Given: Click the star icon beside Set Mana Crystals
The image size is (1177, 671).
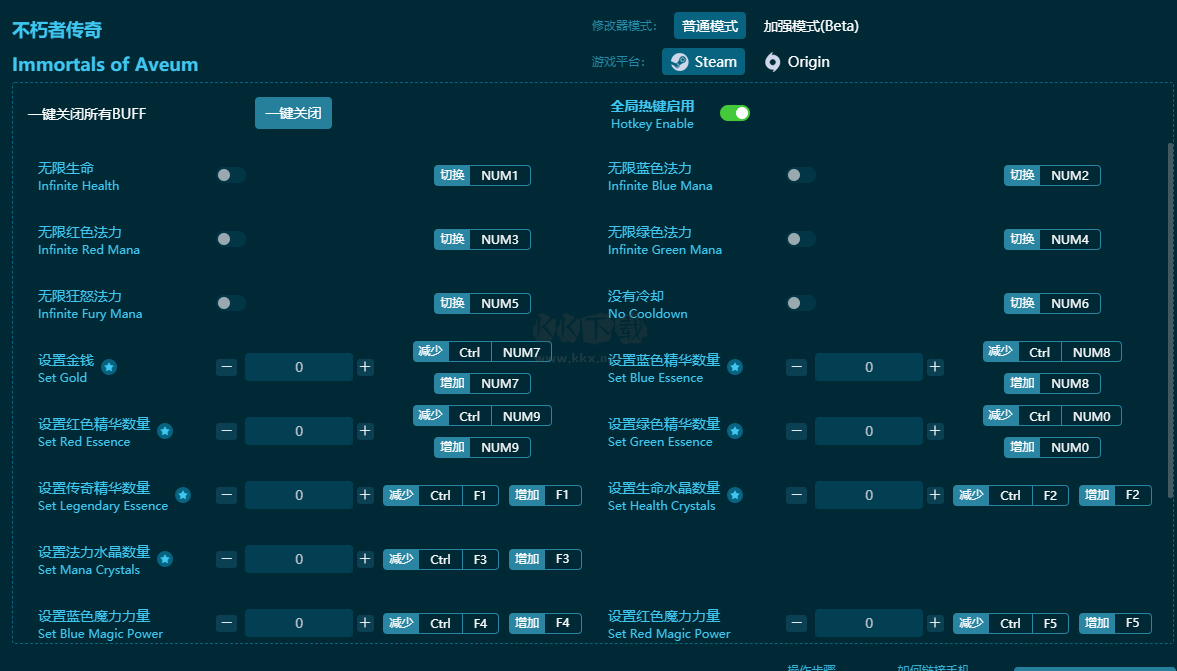Looking at the screenshot, I should click(165, 559).
